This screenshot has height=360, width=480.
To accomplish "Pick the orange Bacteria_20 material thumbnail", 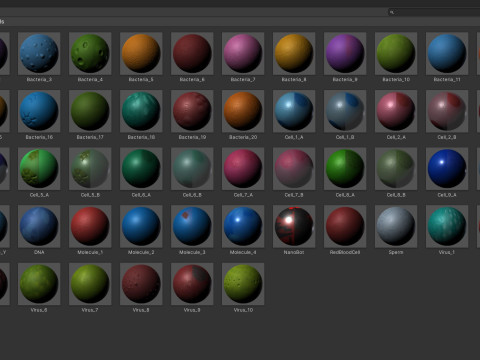I will coord(243,111).
